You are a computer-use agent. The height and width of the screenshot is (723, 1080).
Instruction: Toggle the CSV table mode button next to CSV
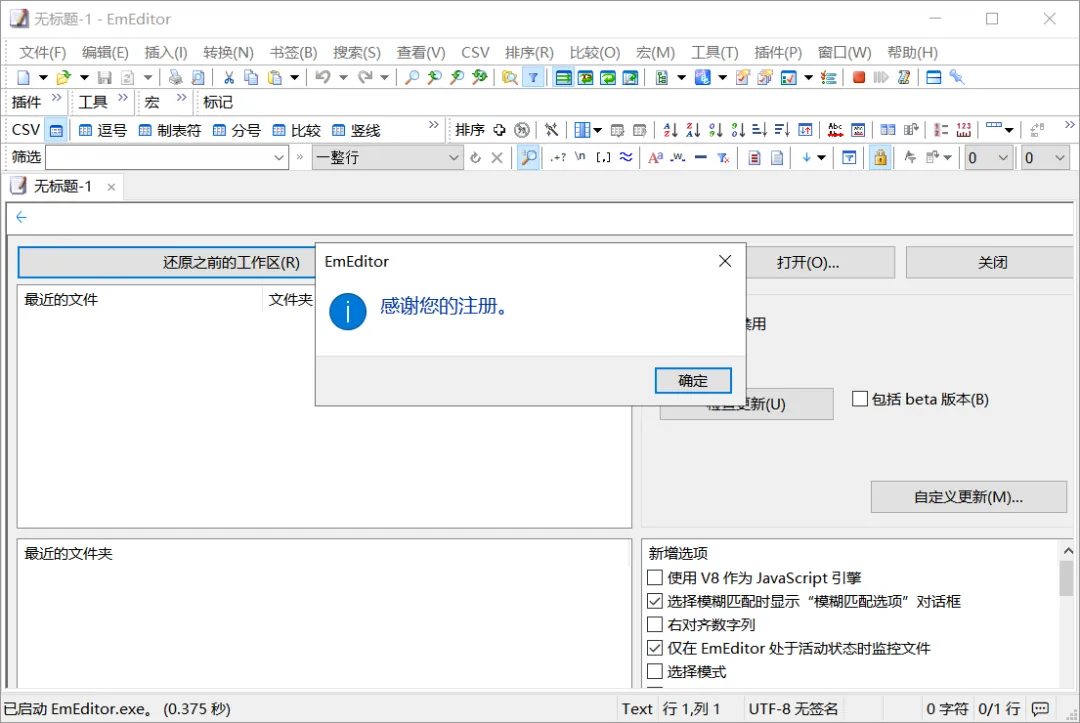click(x=56, y=130)
